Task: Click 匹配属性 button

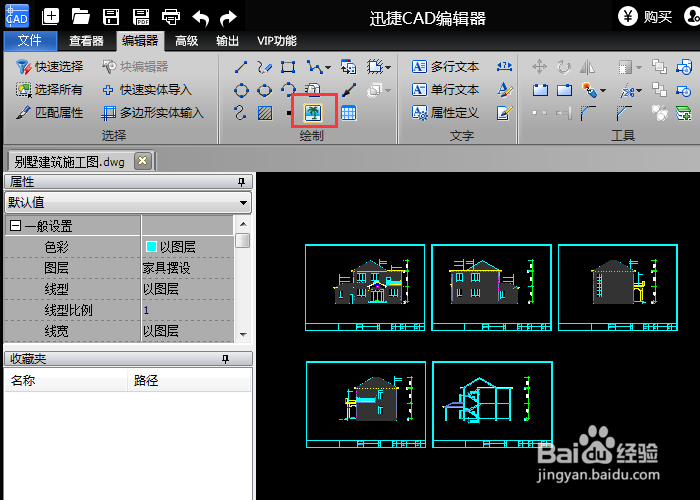Action: pyautogui.click(x=50, y=112)
